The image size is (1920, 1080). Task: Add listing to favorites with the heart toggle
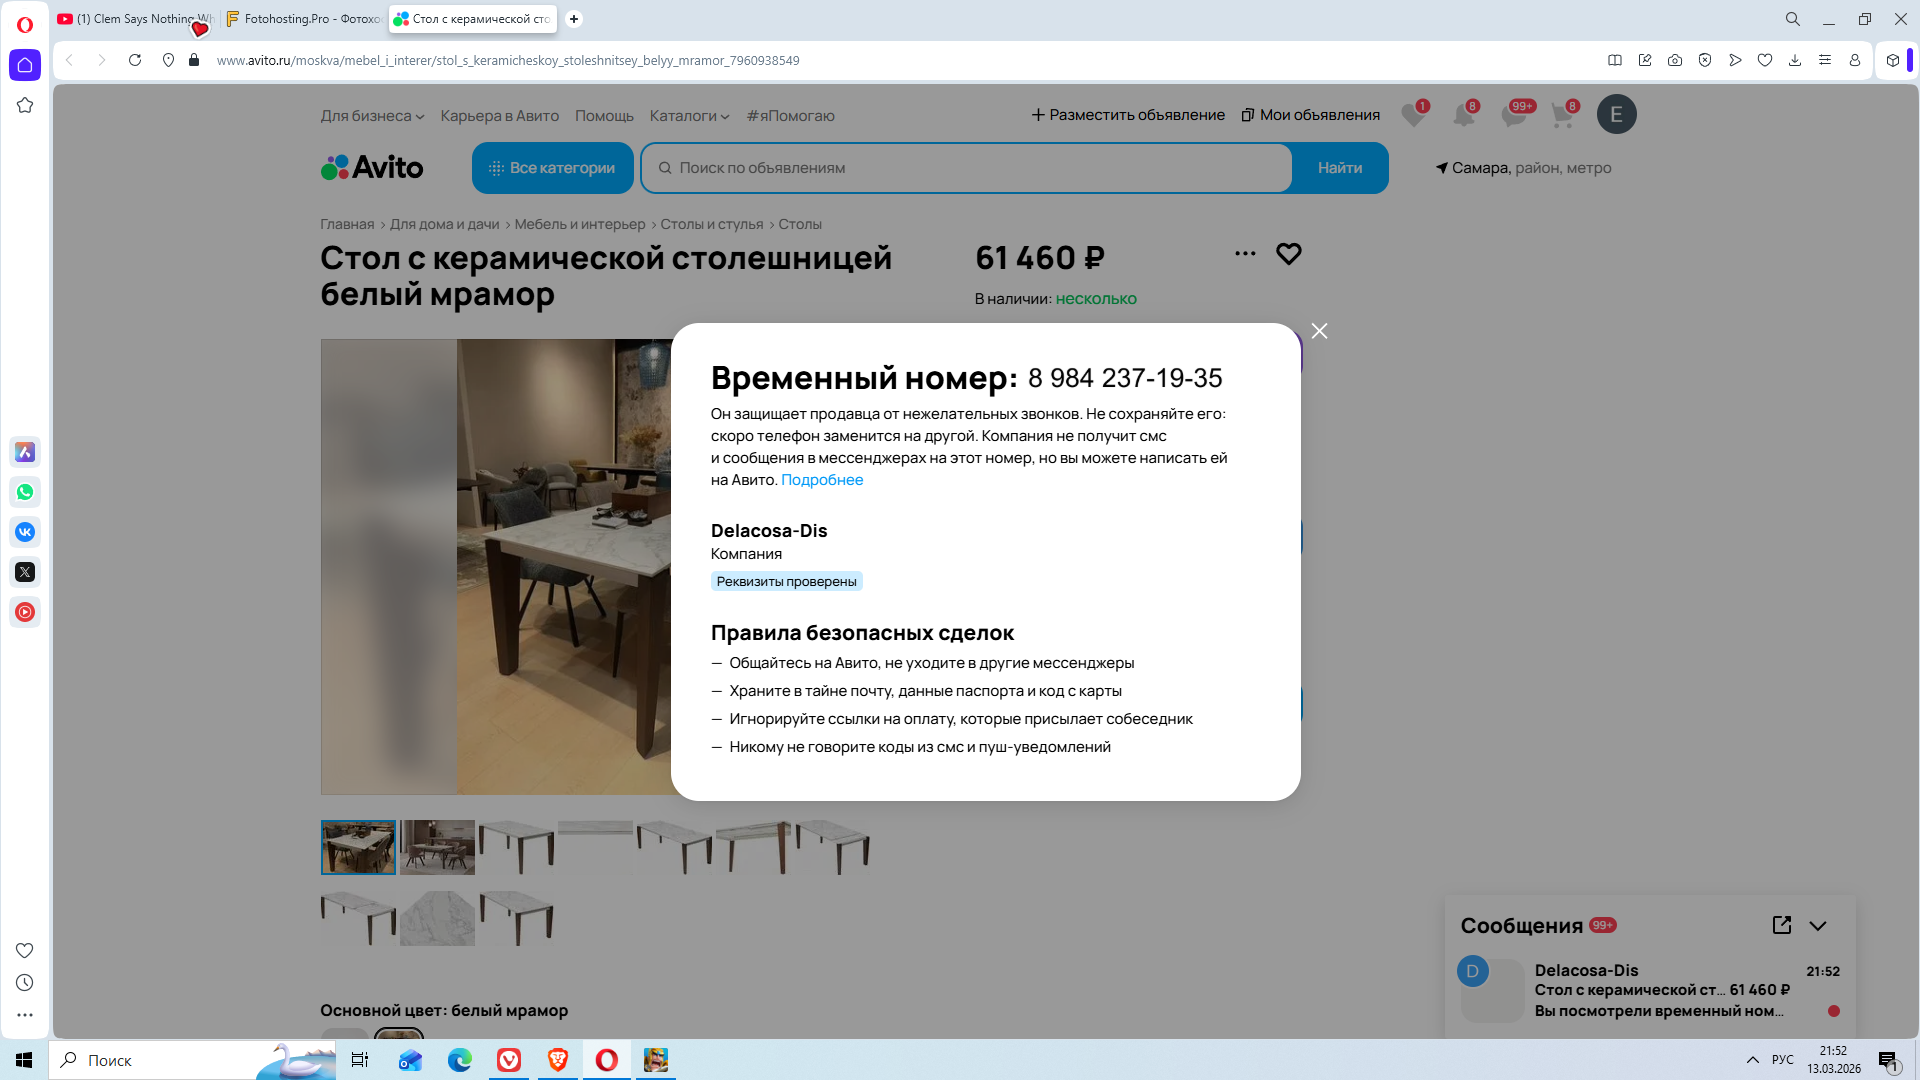pyautogui.click(x=1289, y=254)
